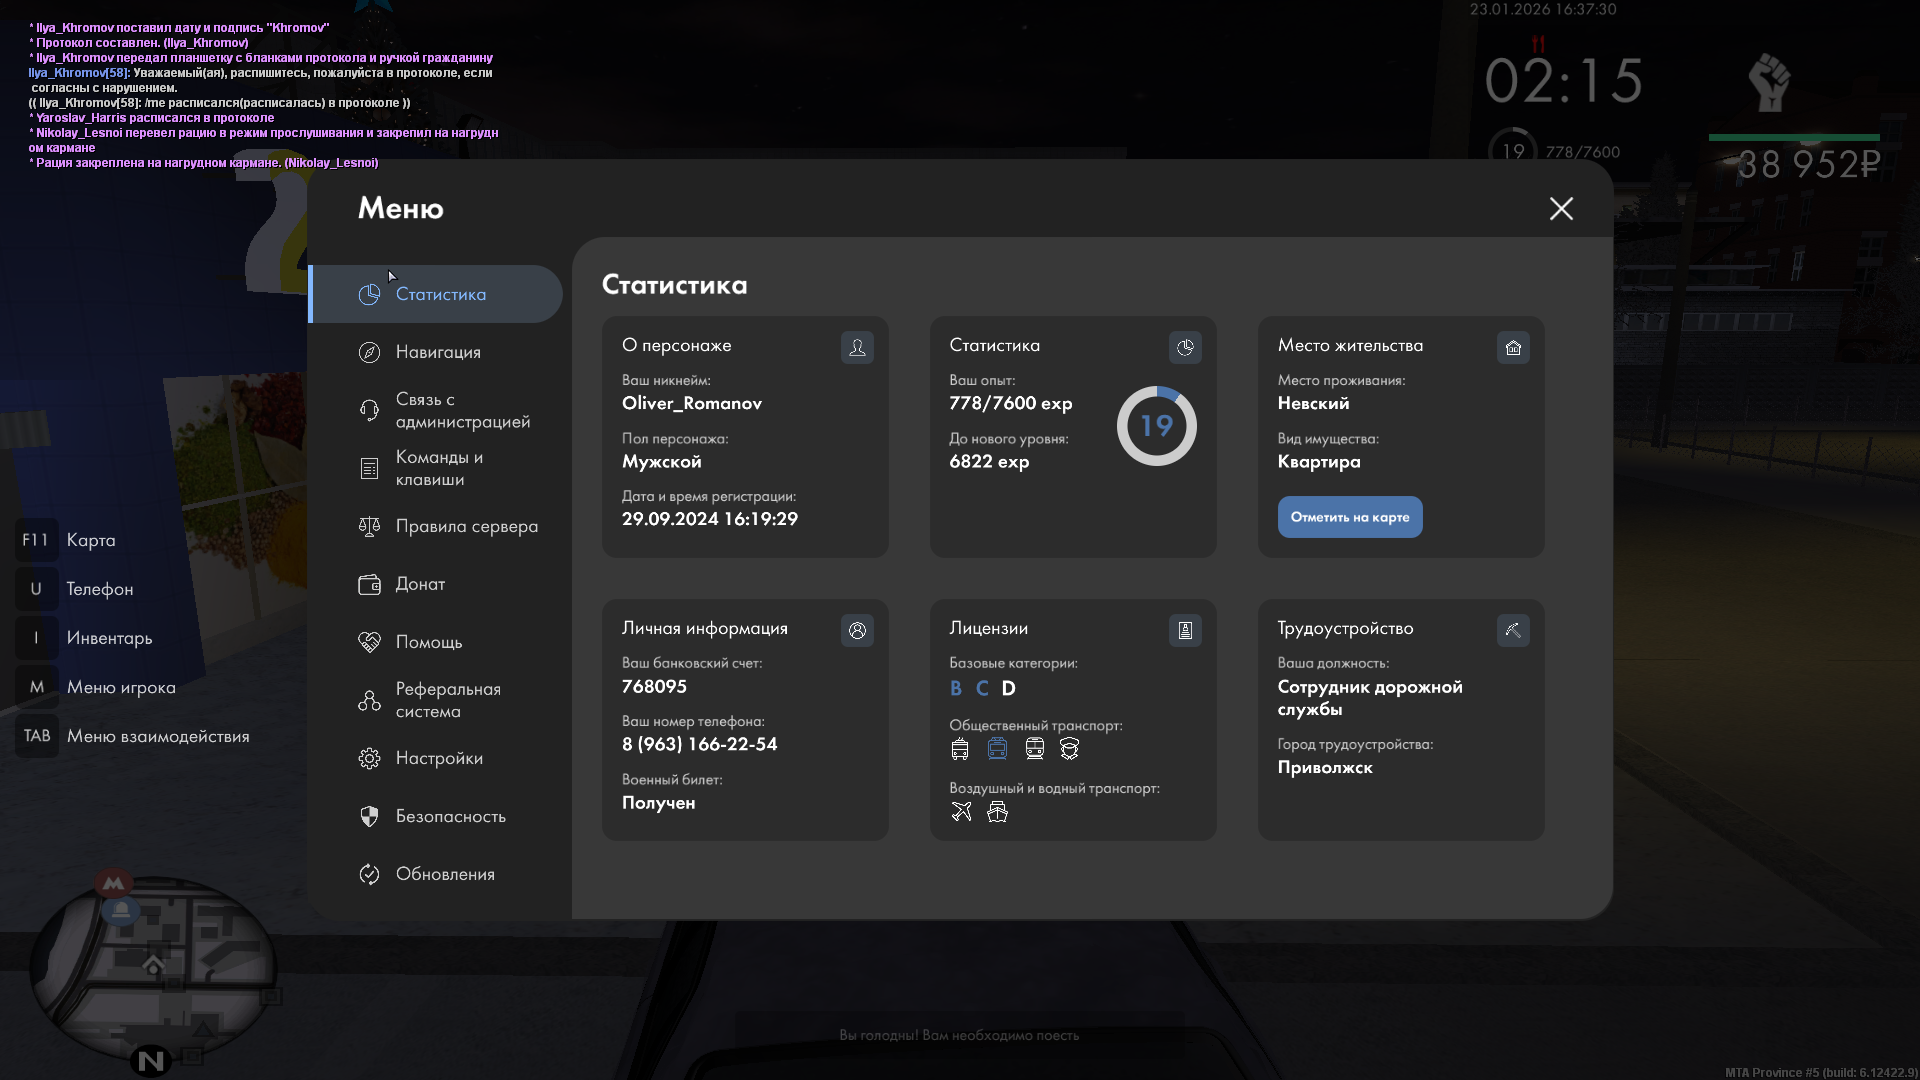
Task: Click the airplane license icon
Action: pyautogui.click(x=961, y=812)
